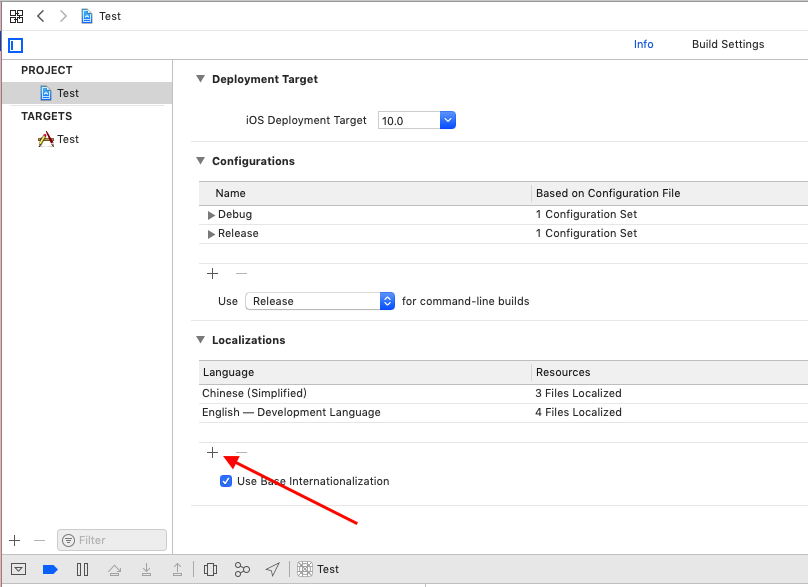808x587 pixels.
Task: Toggle the project and targets list sidebar
Action: point(16,45)
